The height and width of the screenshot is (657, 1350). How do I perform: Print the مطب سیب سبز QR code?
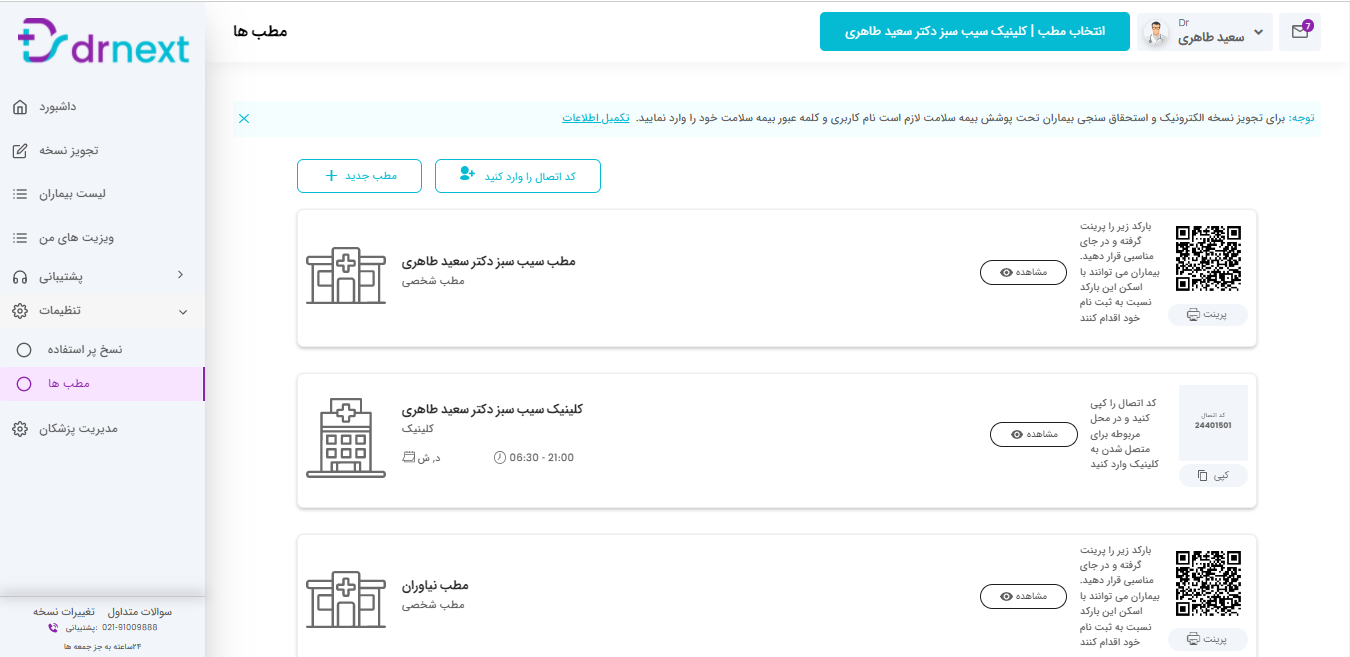pyautogui.click(x=1208, y=315)
